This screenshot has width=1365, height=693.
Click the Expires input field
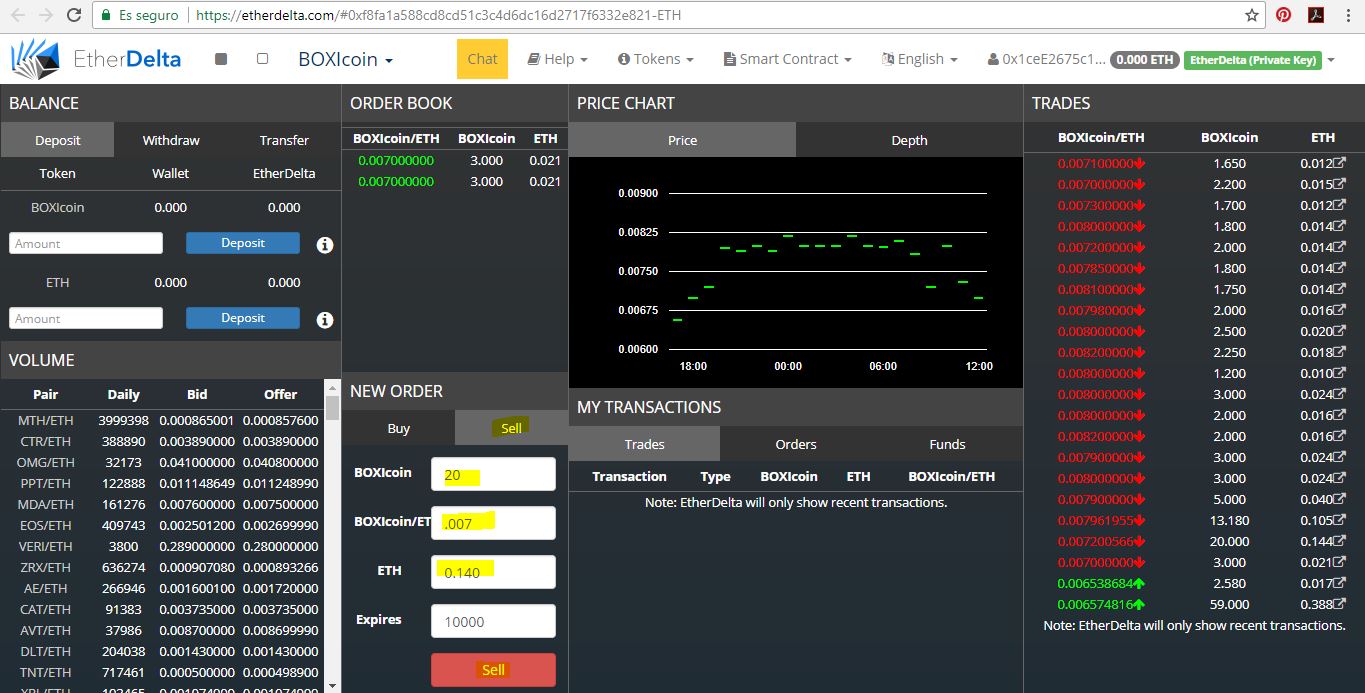[x=493, y=621]
